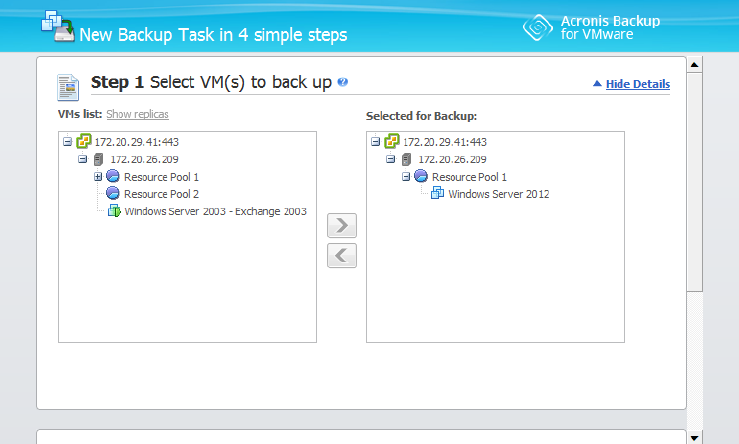Click host 172.20.26.209 server icon in VMs list
Image resolution: width=739 pixels, height=444 pixels.
click(x=99, y=159)
